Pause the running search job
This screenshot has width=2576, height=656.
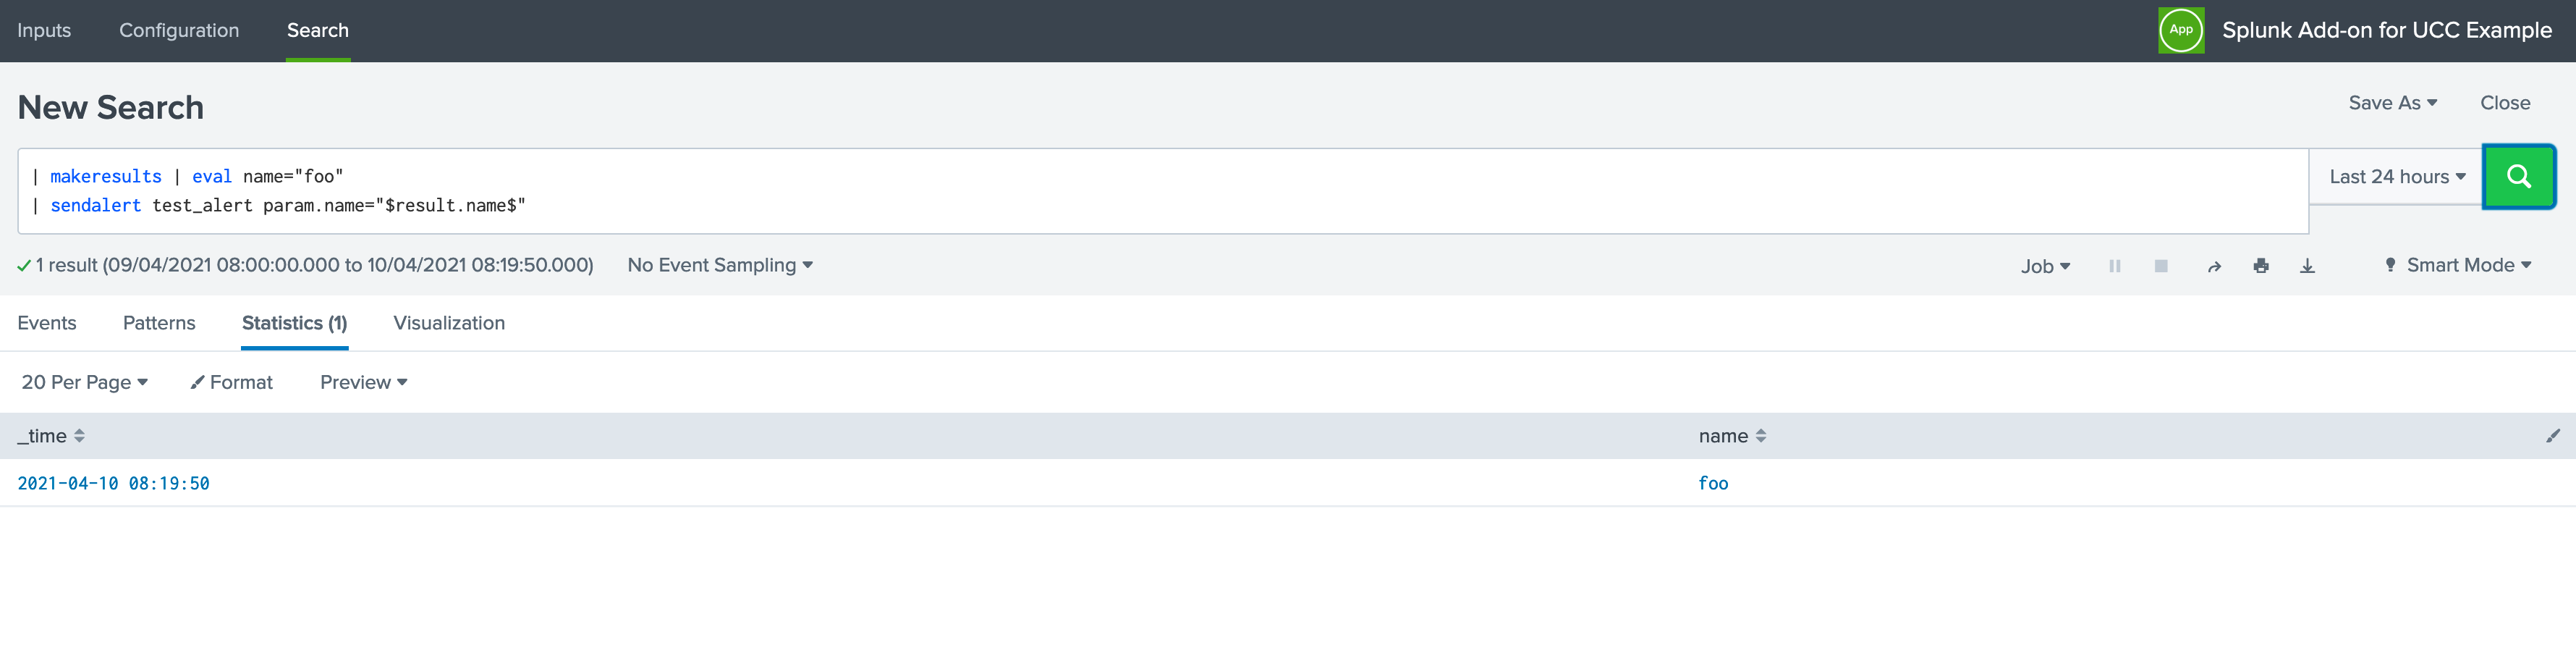2114,266
